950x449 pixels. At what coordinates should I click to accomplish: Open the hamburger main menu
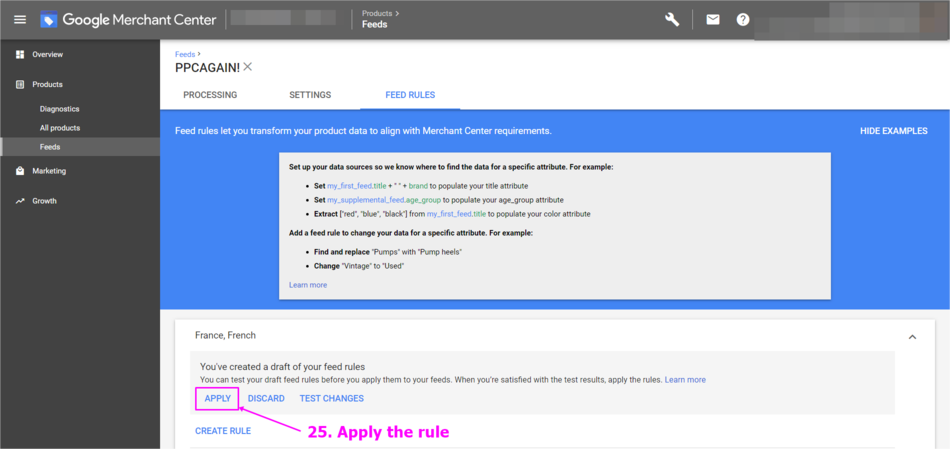(20, 19)
